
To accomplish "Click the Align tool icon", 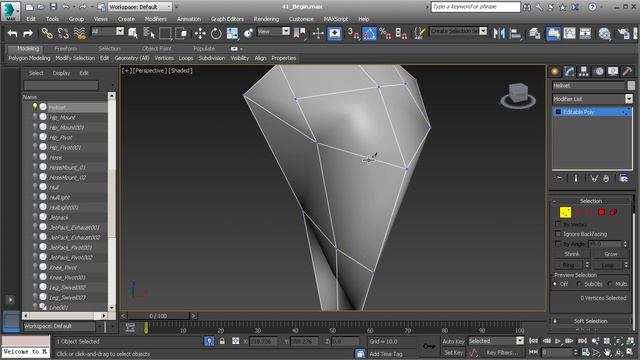I will [x=516, y=33].
